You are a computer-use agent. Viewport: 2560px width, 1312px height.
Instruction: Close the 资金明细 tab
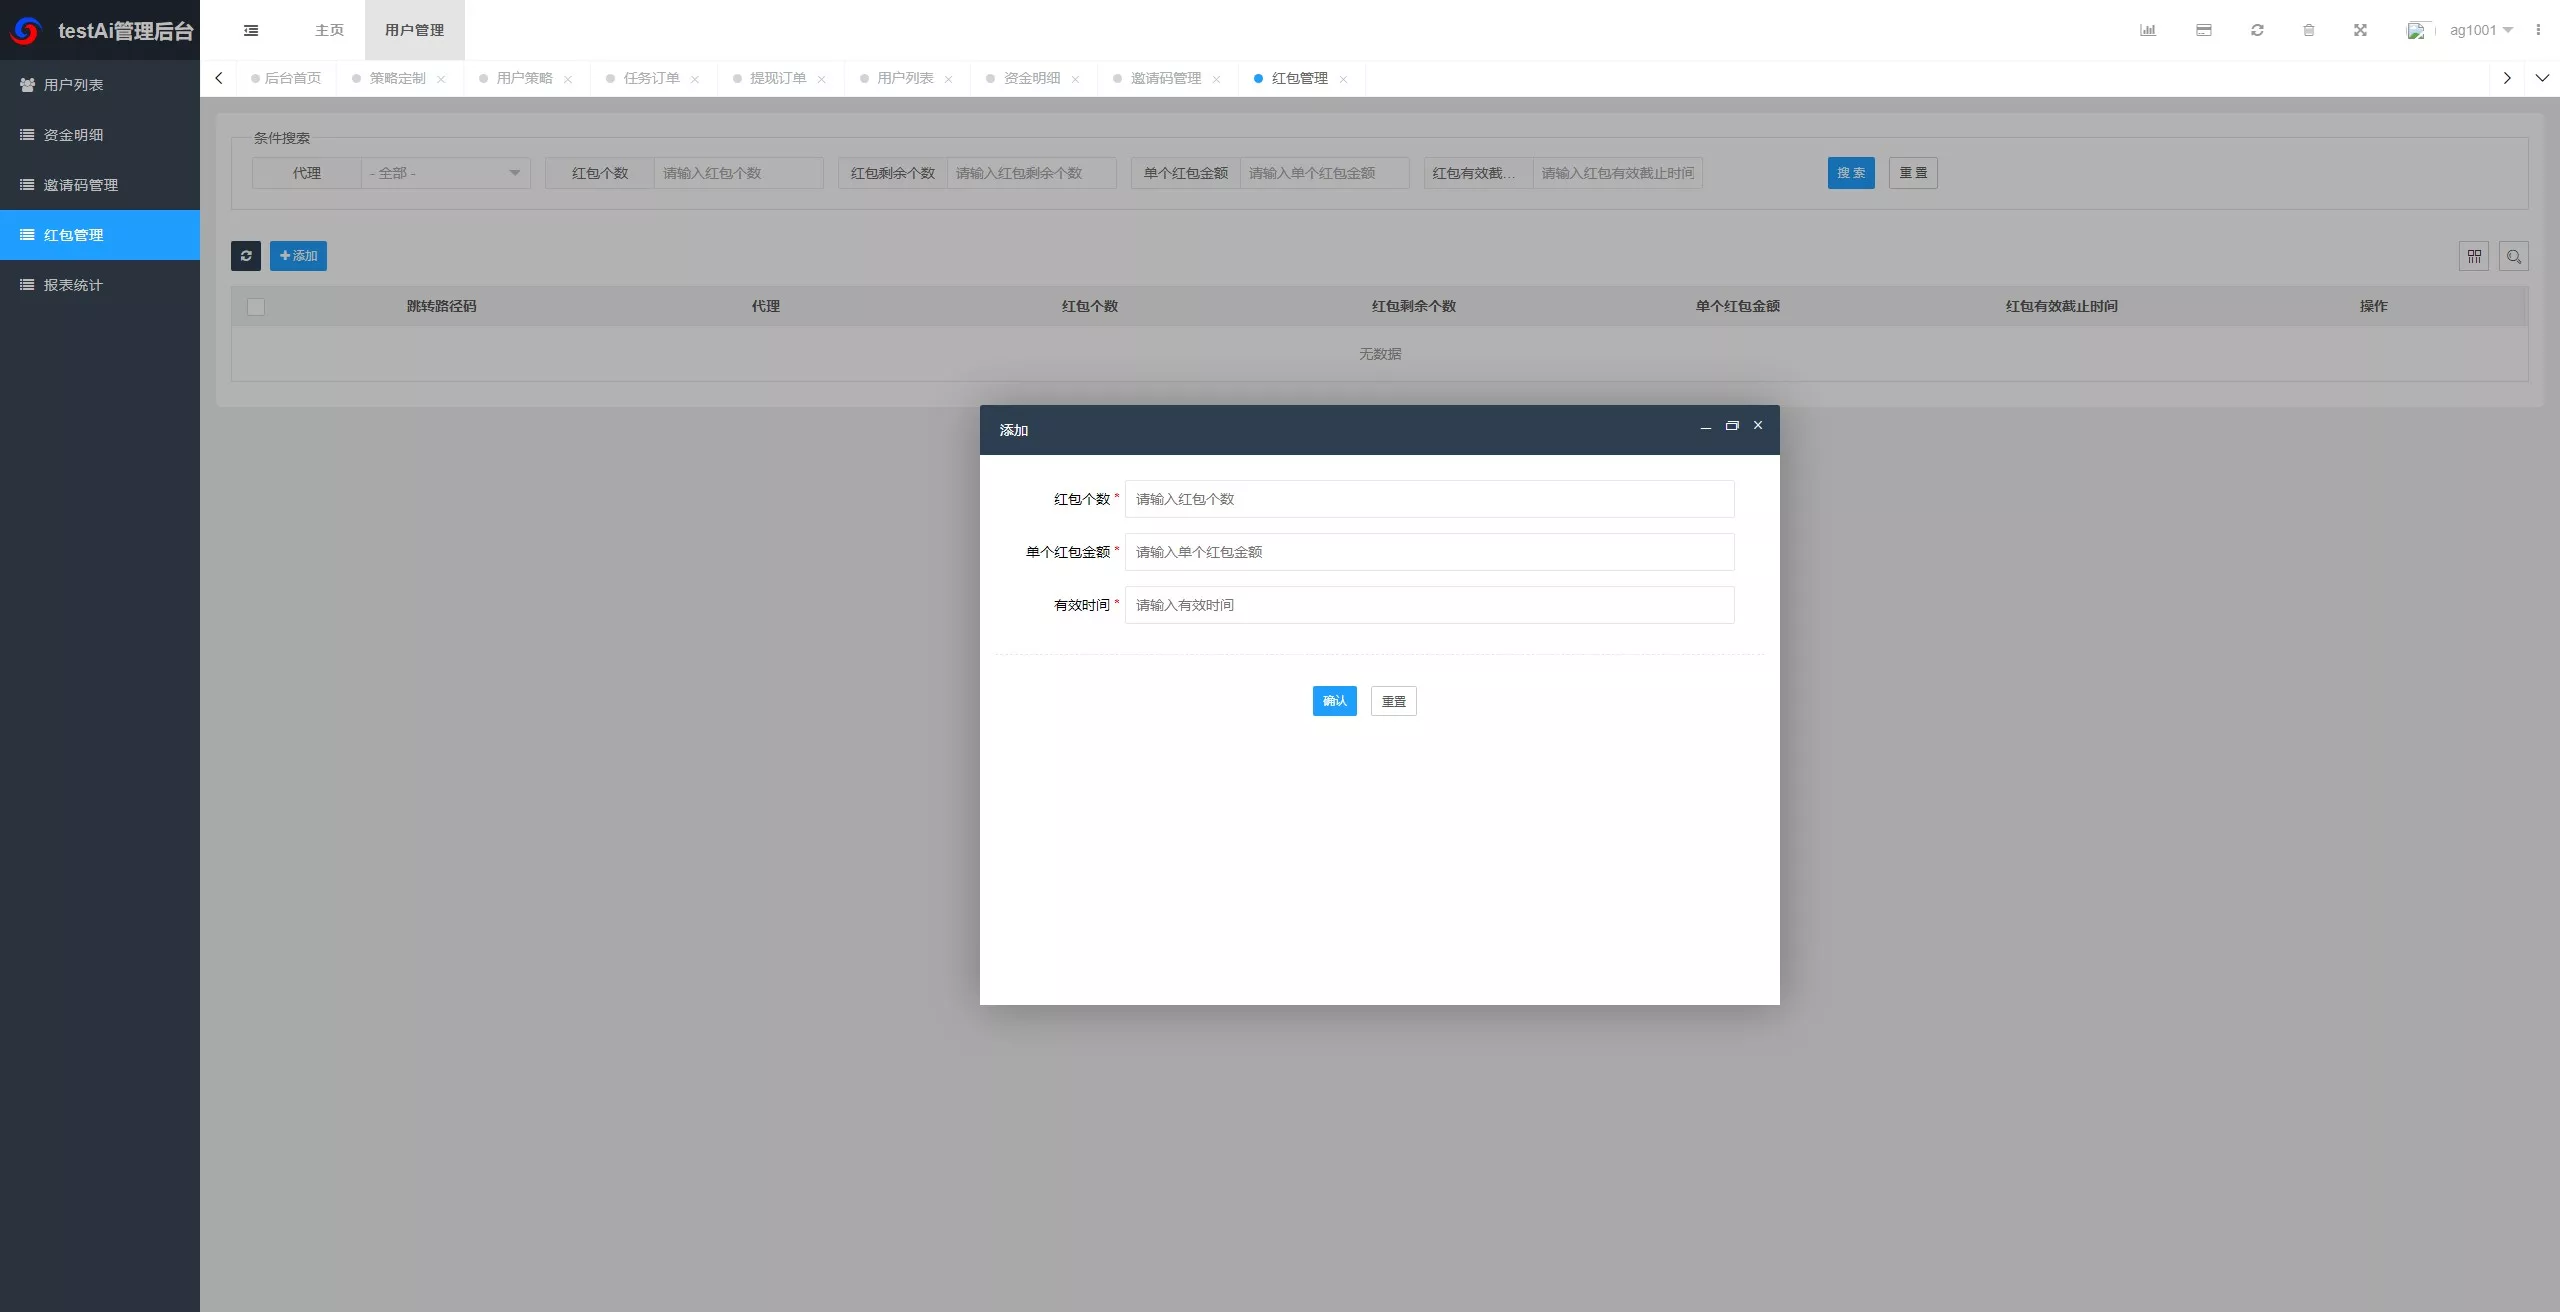pos(1075,79)
